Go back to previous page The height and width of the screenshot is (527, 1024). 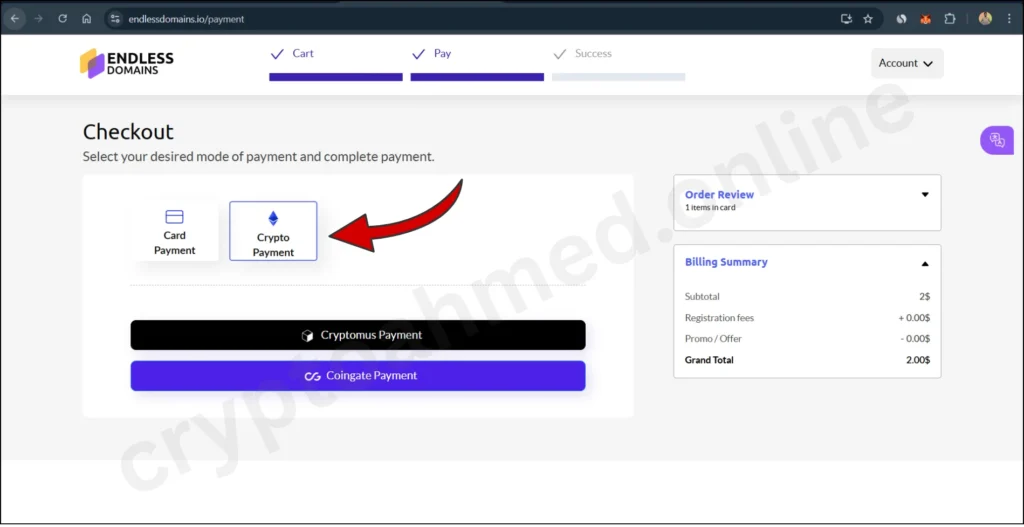(15, 18)
